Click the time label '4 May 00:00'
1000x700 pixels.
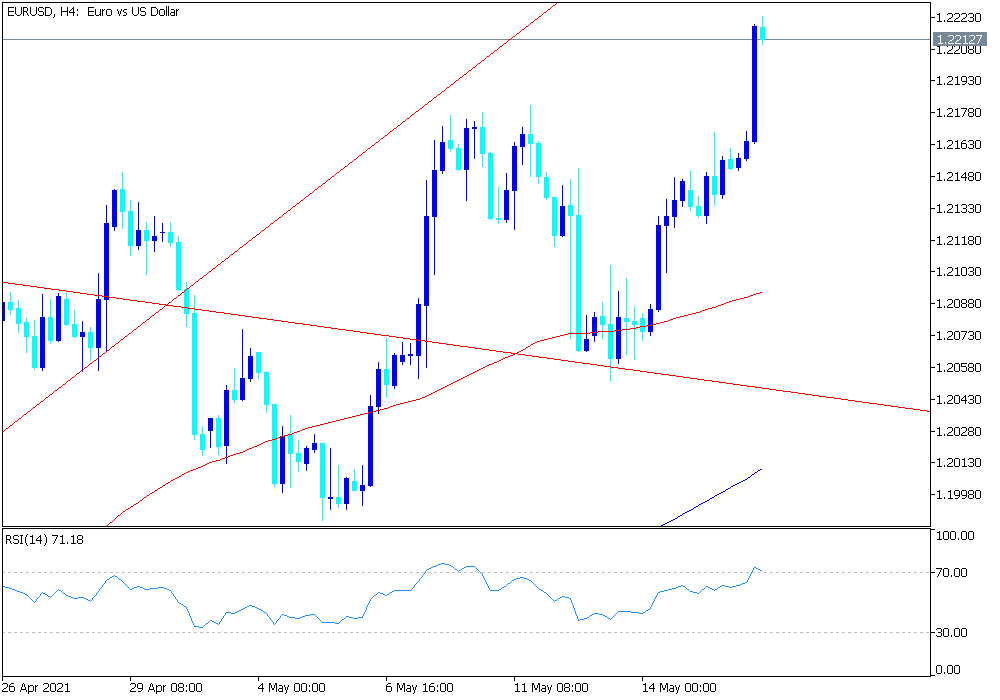[291, 688]
